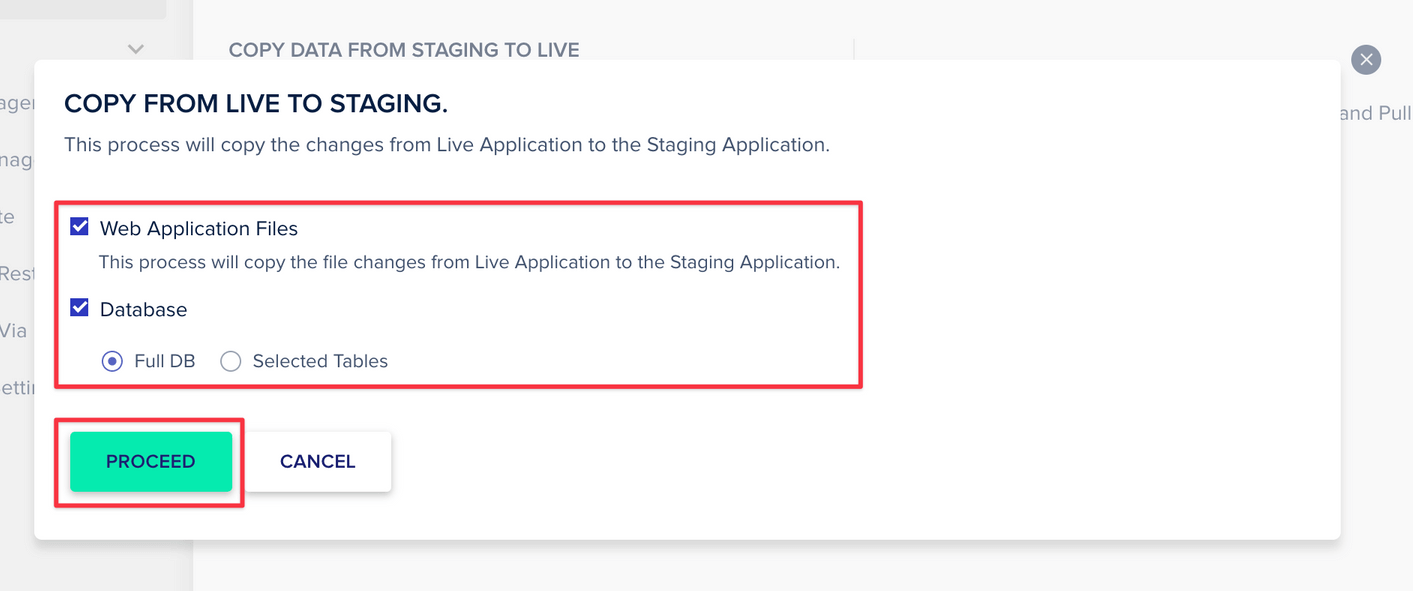1413x591 pixels.
Task: Click the 'Full DB' label text
Action: (165, 361)
